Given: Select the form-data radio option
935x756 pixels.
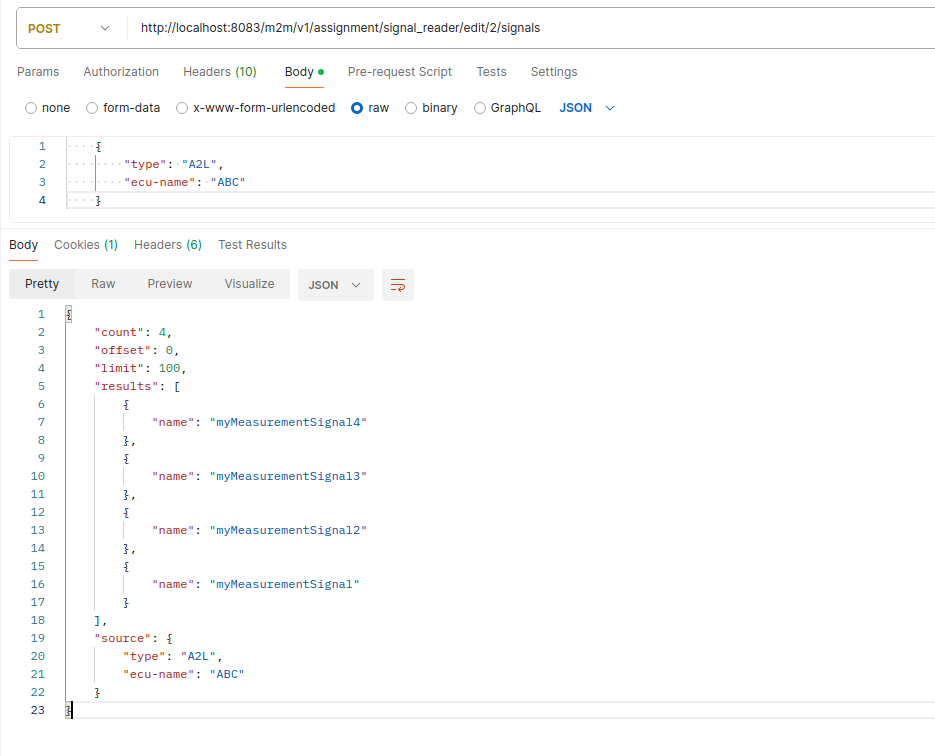Looking at the screenshot, I should pos(93,108).
